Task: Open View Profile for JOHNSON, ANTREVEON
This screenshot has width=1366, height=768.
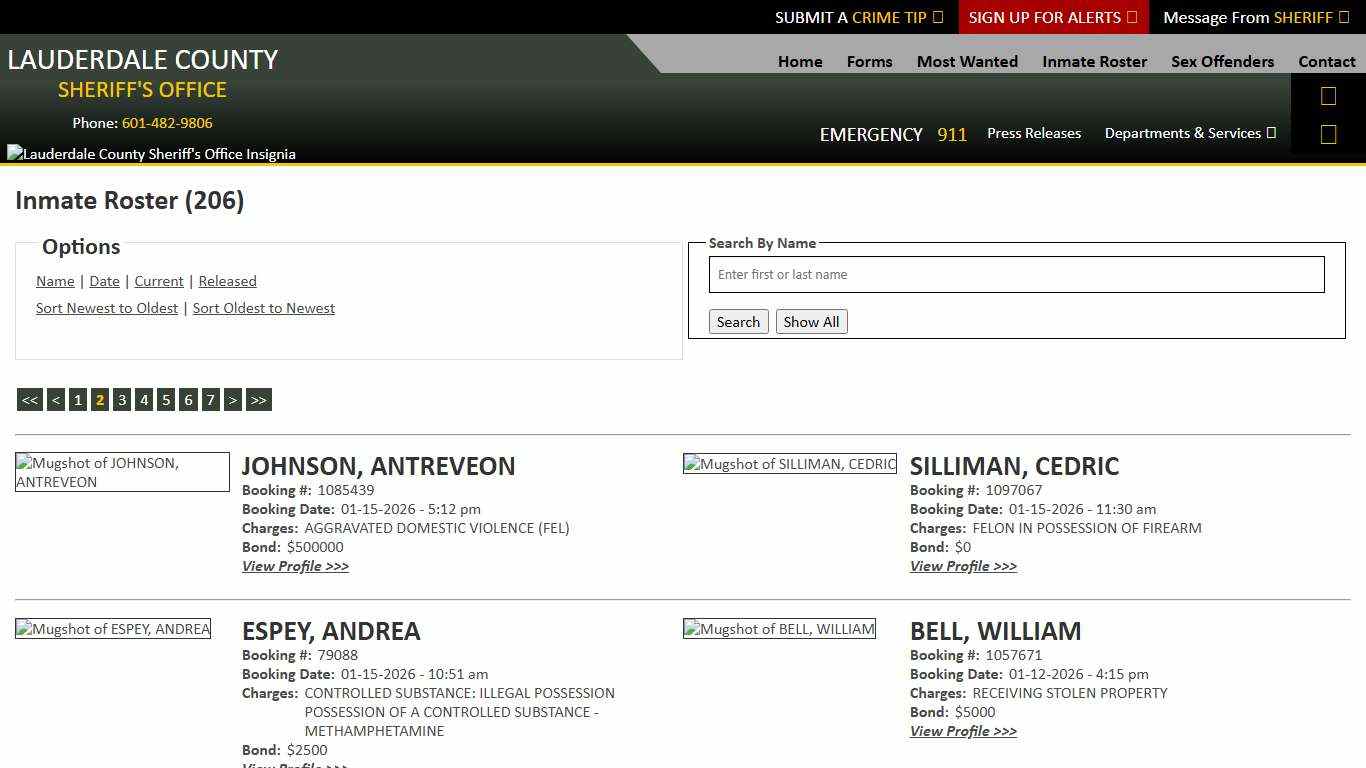Action: tap(295, 566)
